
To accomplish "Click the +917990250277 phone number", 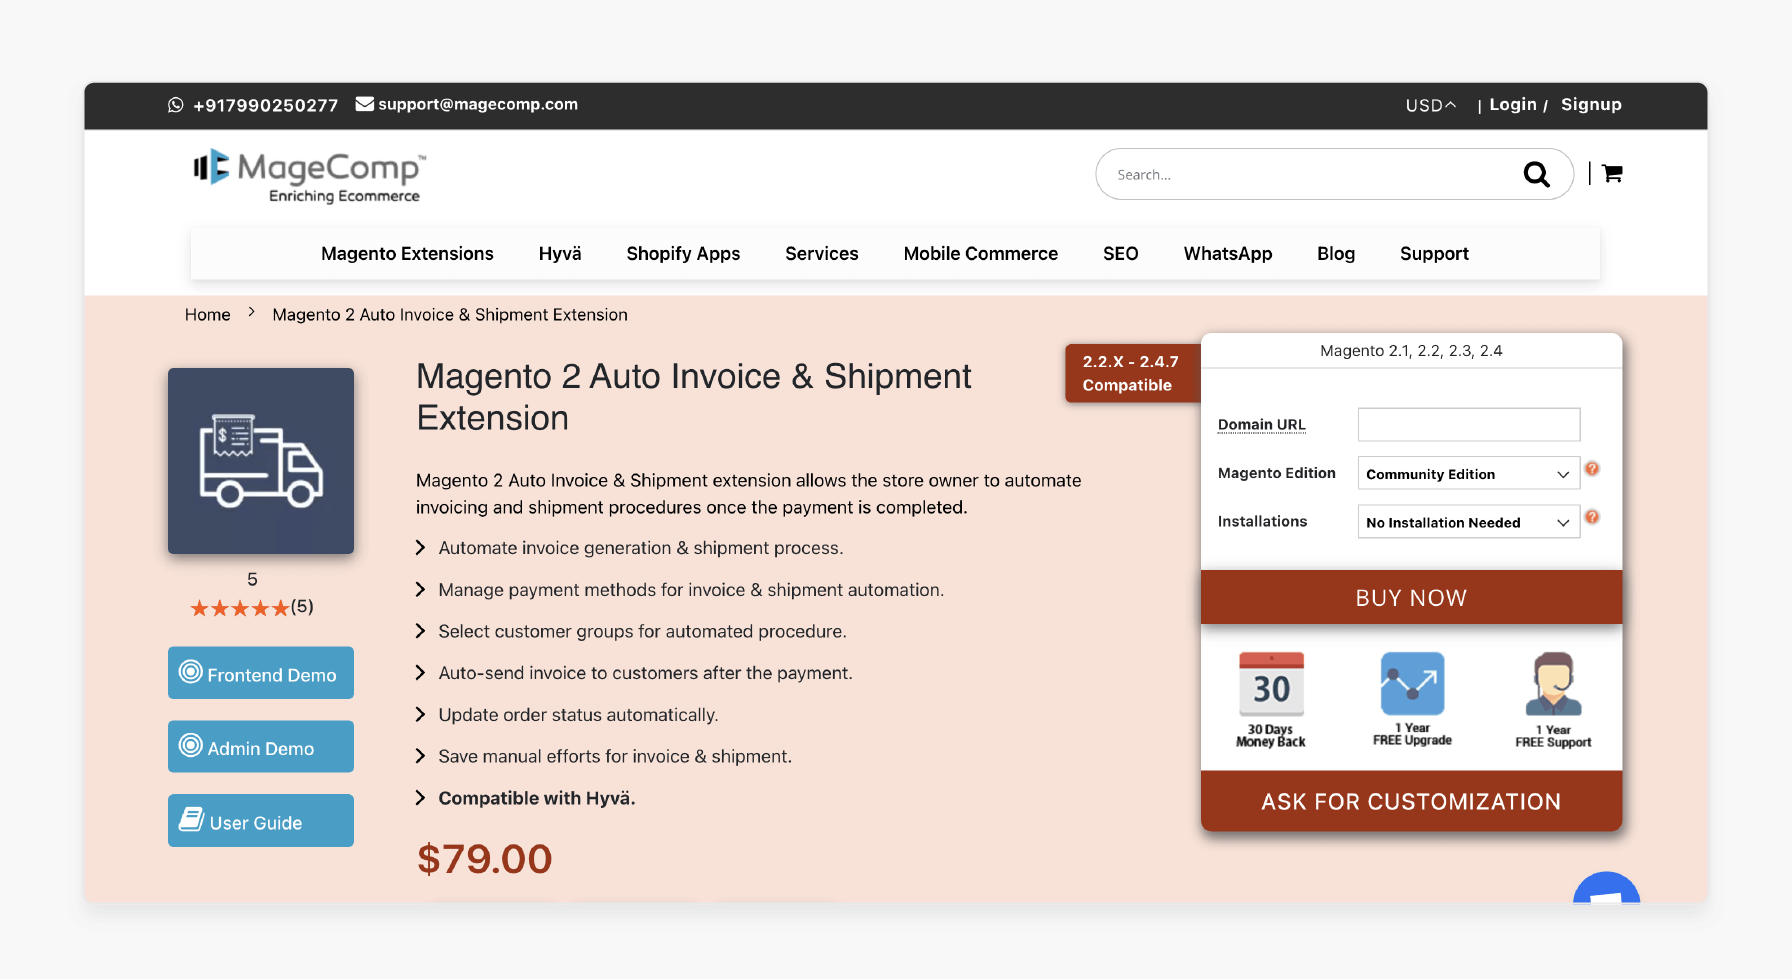I will pos(265,106).
